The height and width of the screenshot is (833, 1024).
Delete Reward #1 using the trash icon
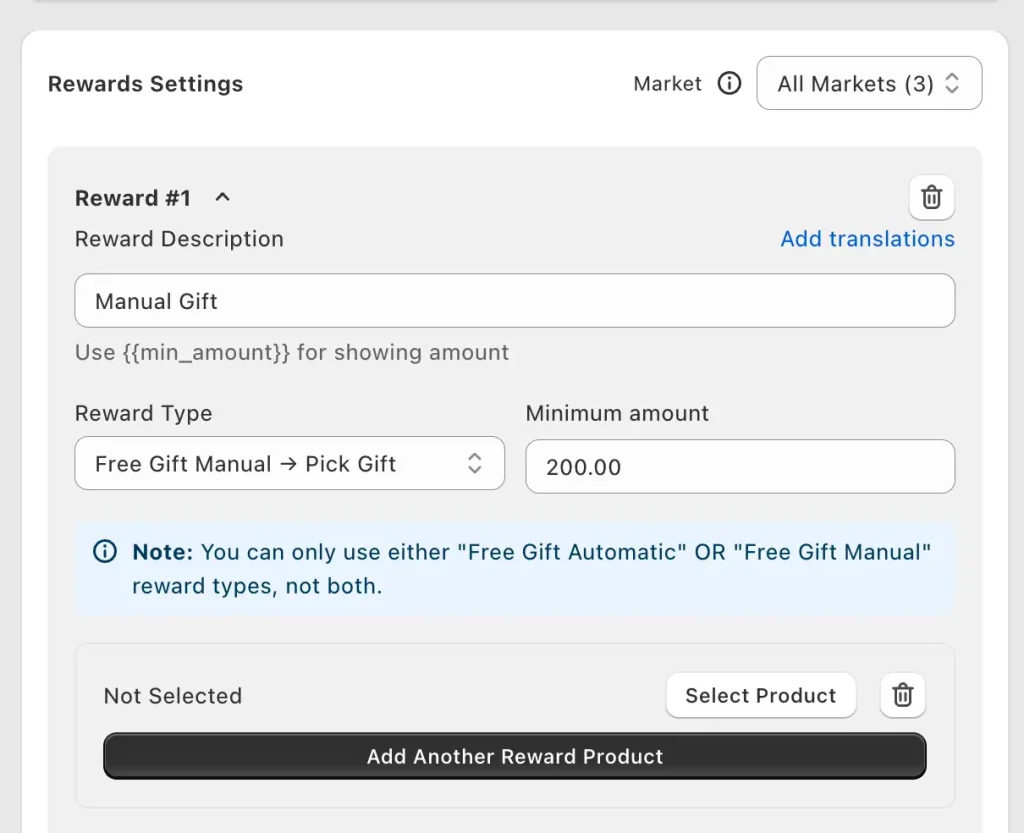click(x=931, y=198)
